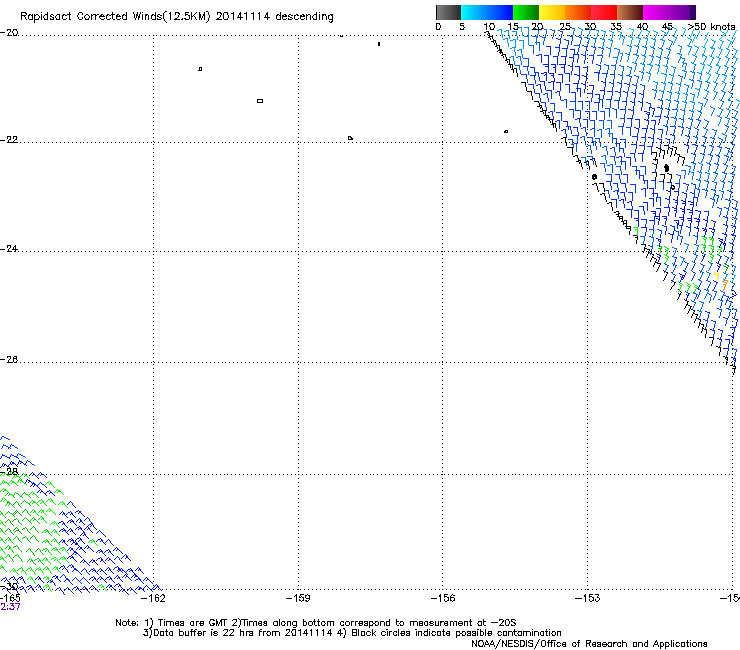Click the yellow 20-25 knots legend color
The height and width of the screenshot is (650, 740).
tap(552, 12)
